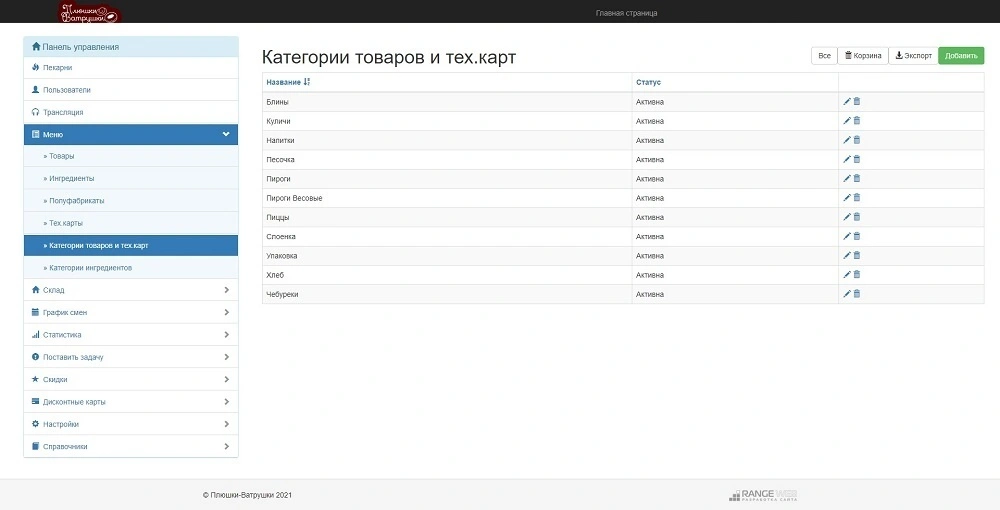The image size is (1000, 510).
Task: Delete the Хлеб row trash icon
Action: tap(857, 274)
